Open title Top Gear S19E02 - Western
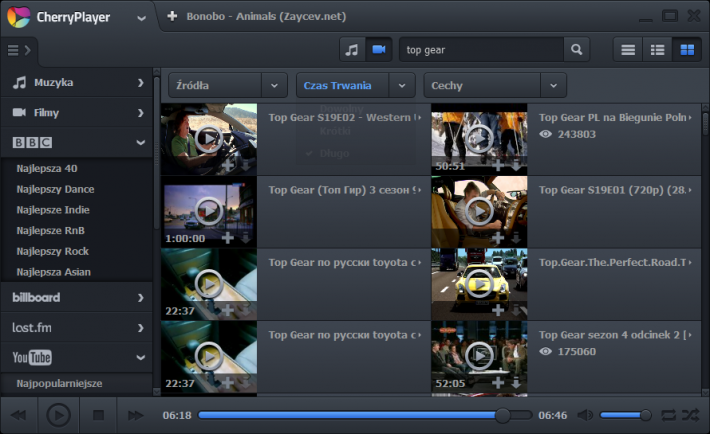 tap(340, 117)
